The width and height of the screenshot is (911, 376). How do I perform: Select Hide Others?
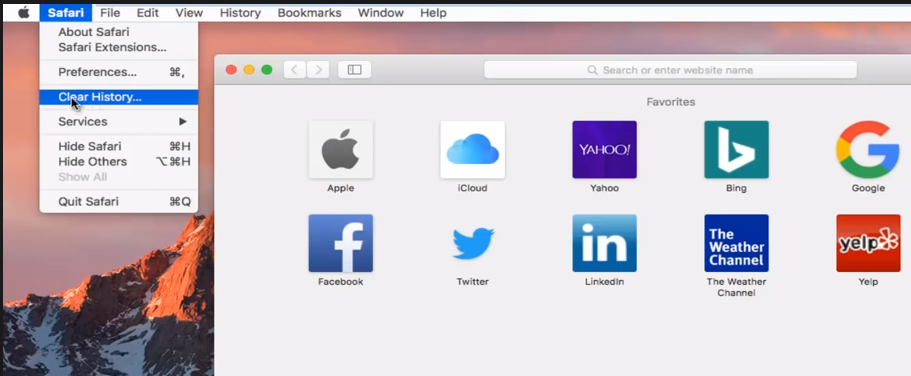(119, 162)
